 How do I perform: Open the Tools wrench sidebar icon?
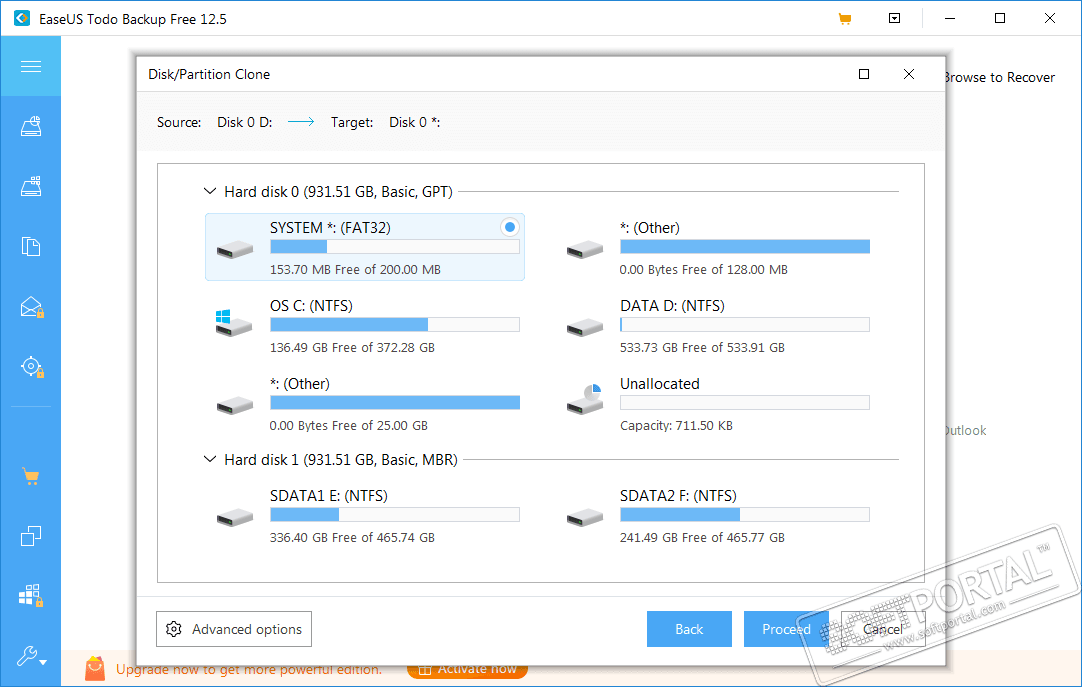pyautogui.click(x=31, y=655)
